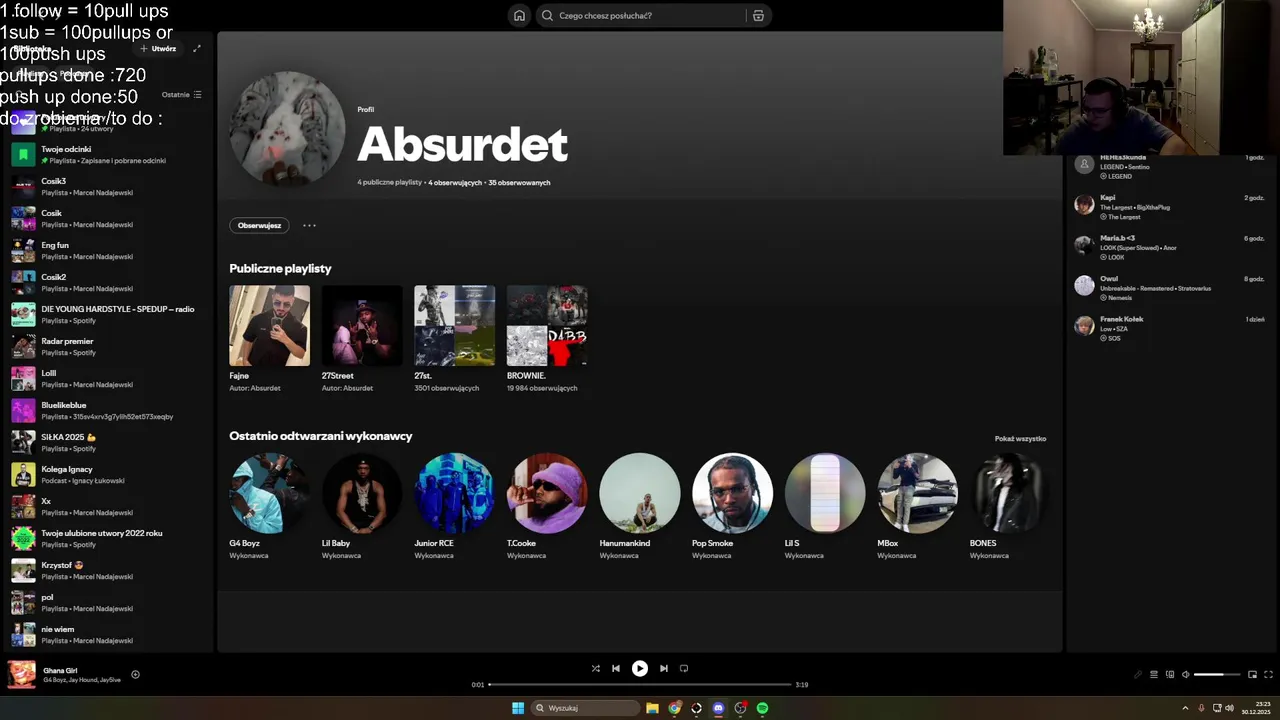Open the SIŁKA 2025 playlist

(108, 442)
